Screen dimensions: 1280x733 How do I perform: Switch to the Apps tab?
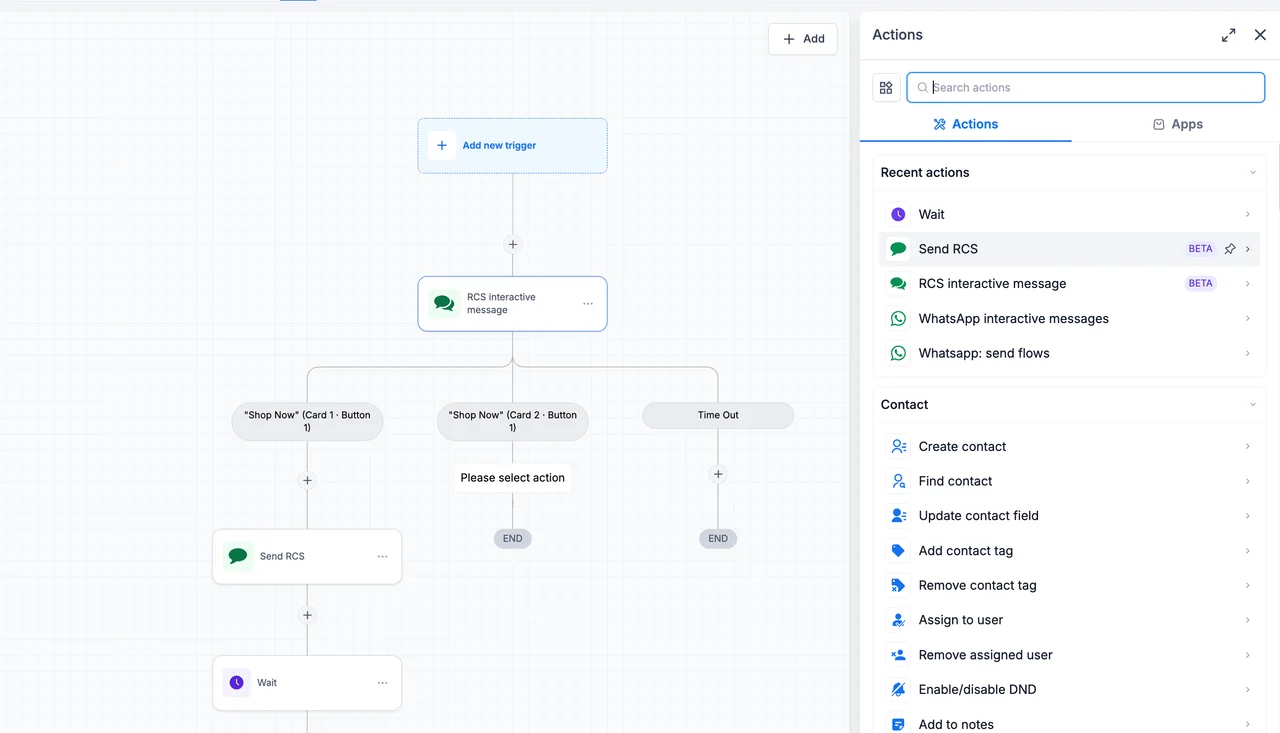coord(1177,124)
